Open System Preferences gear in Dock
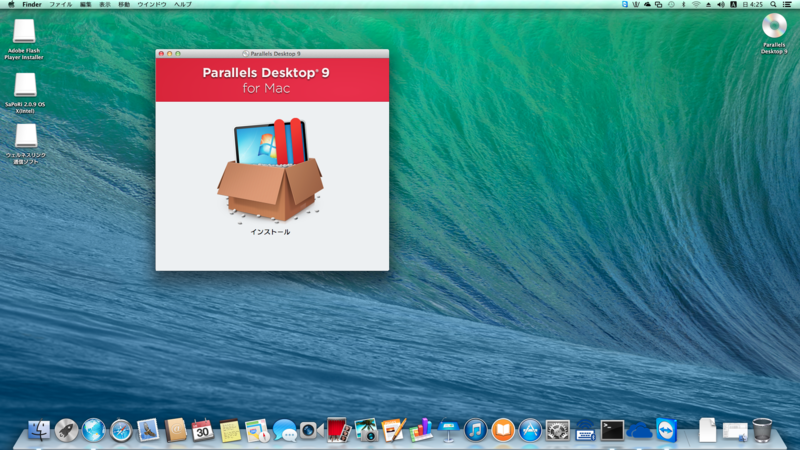 tap(557, 431)
